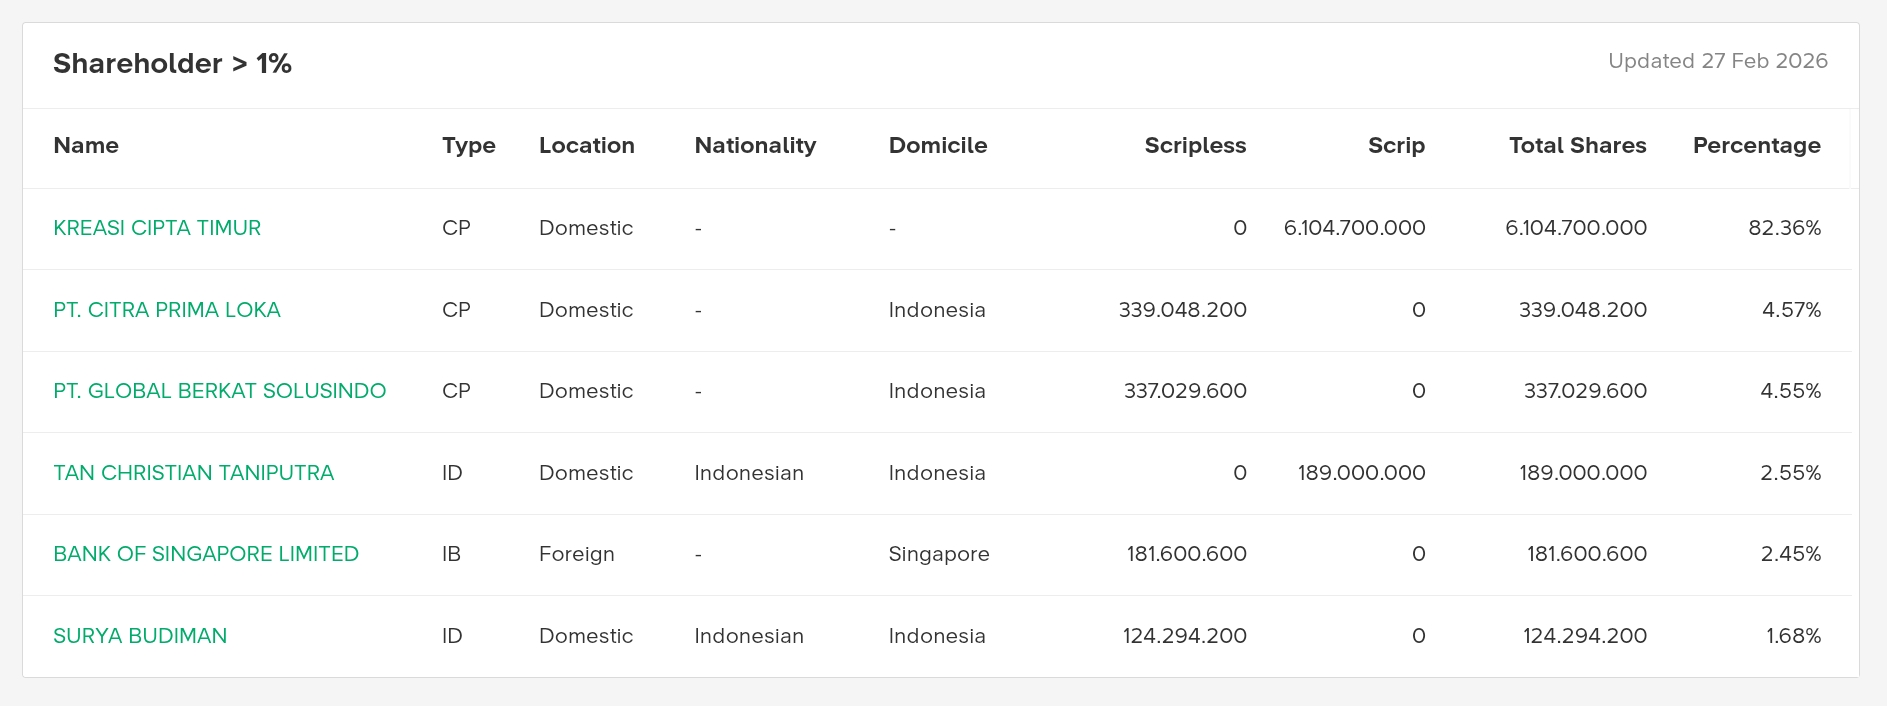This screenshot has width=1887, height=706.
Task: Click Domestic location in TAN CHRISTIAN row
Action: point(586,473)
